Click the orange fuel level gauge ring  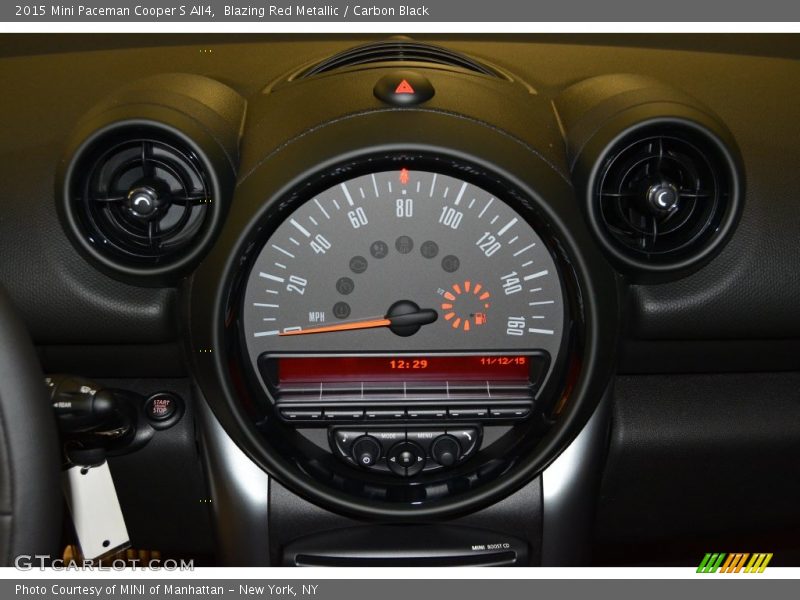click(x=463, y=305)
